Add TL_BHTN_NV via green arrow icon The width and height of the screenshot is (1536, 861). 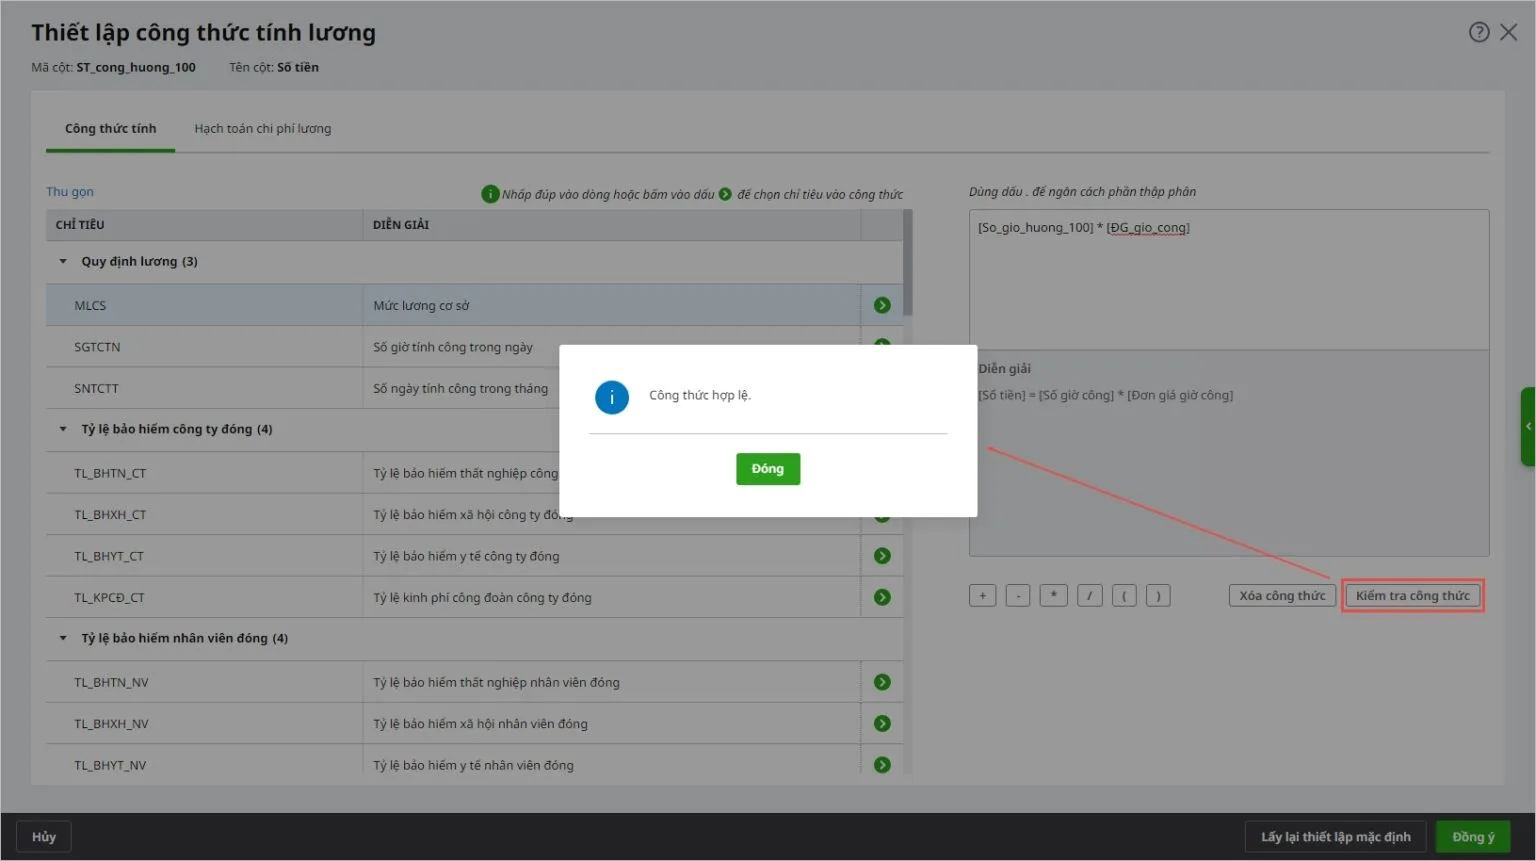point(881,682)
